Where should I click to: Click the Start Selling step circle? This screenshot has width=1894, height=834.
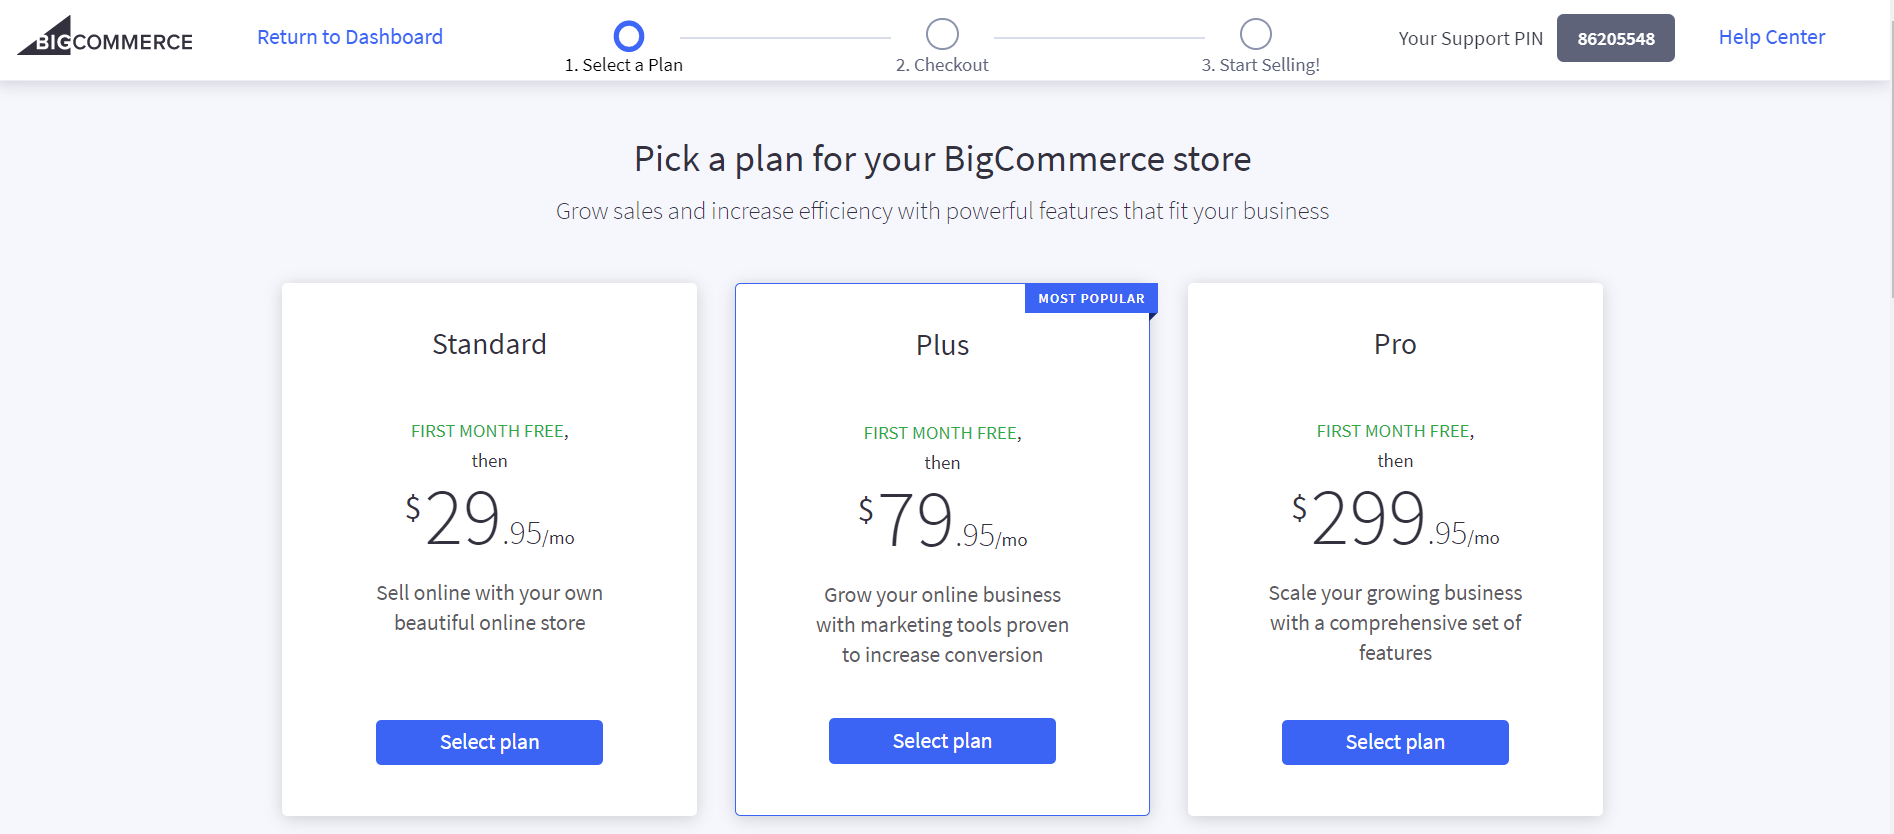tap(1256, 34)
